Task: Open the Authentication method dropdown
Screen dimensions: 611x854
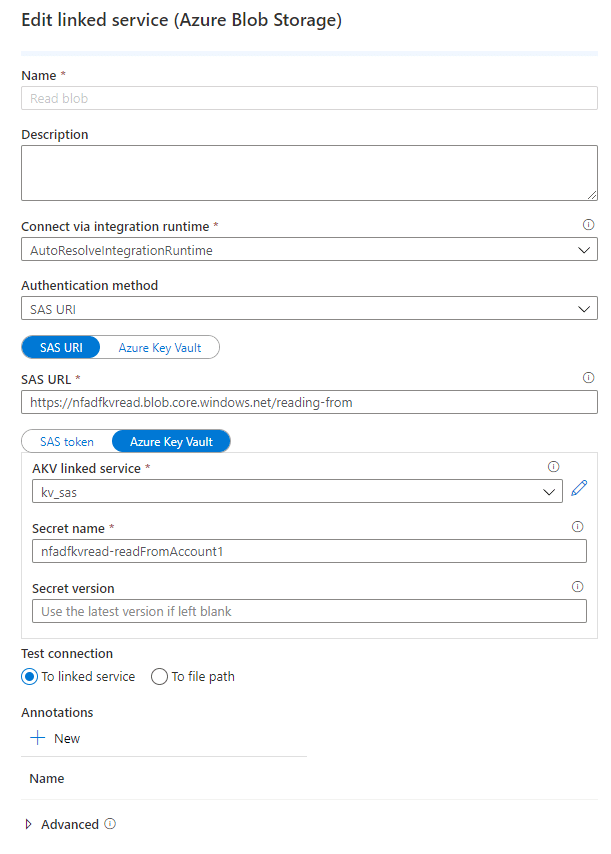Action: pos(309,309)
